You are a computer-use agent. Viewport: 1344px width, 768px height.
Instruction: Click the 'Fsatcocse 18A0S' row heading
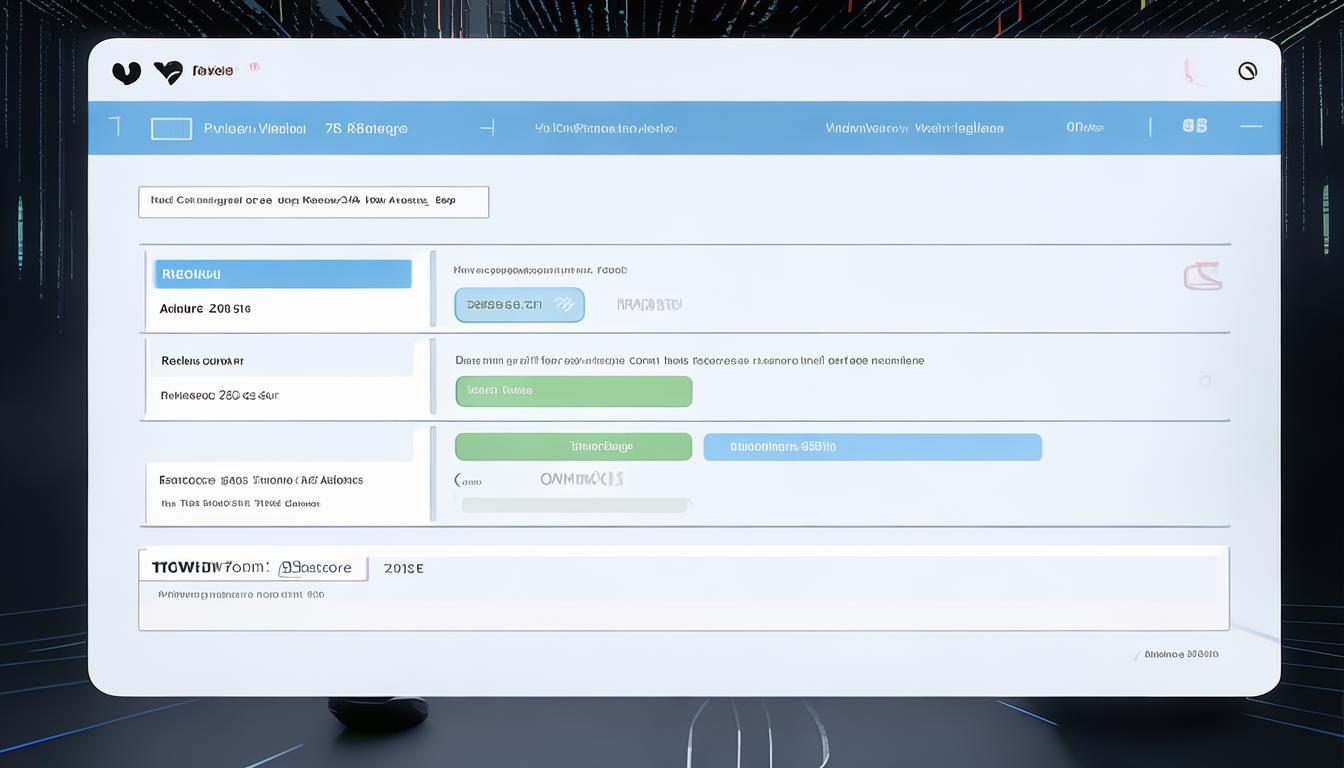pos(261,480)
